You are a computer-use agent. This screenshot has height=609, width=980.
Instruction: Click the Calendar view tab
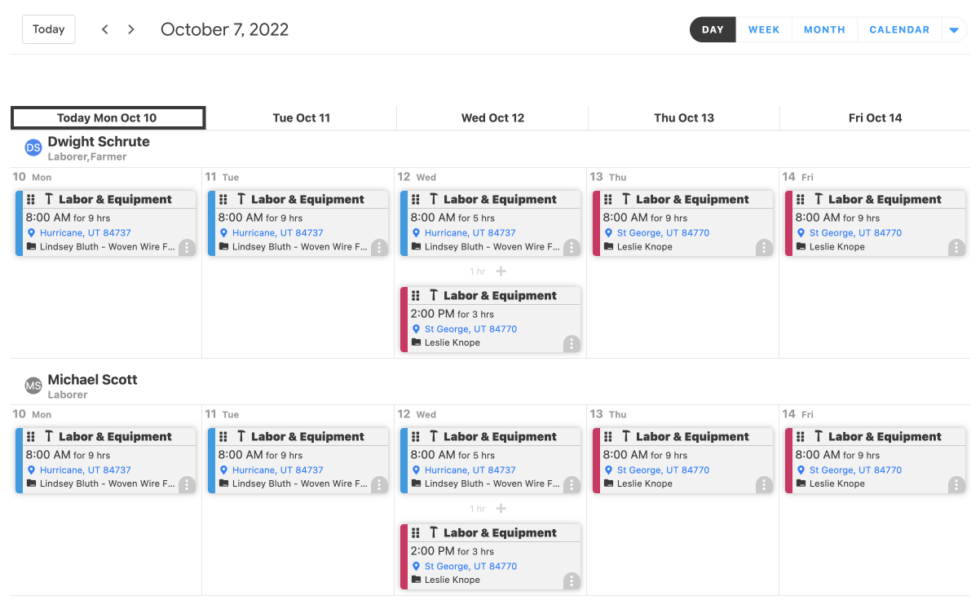click(x=899, y=30)
